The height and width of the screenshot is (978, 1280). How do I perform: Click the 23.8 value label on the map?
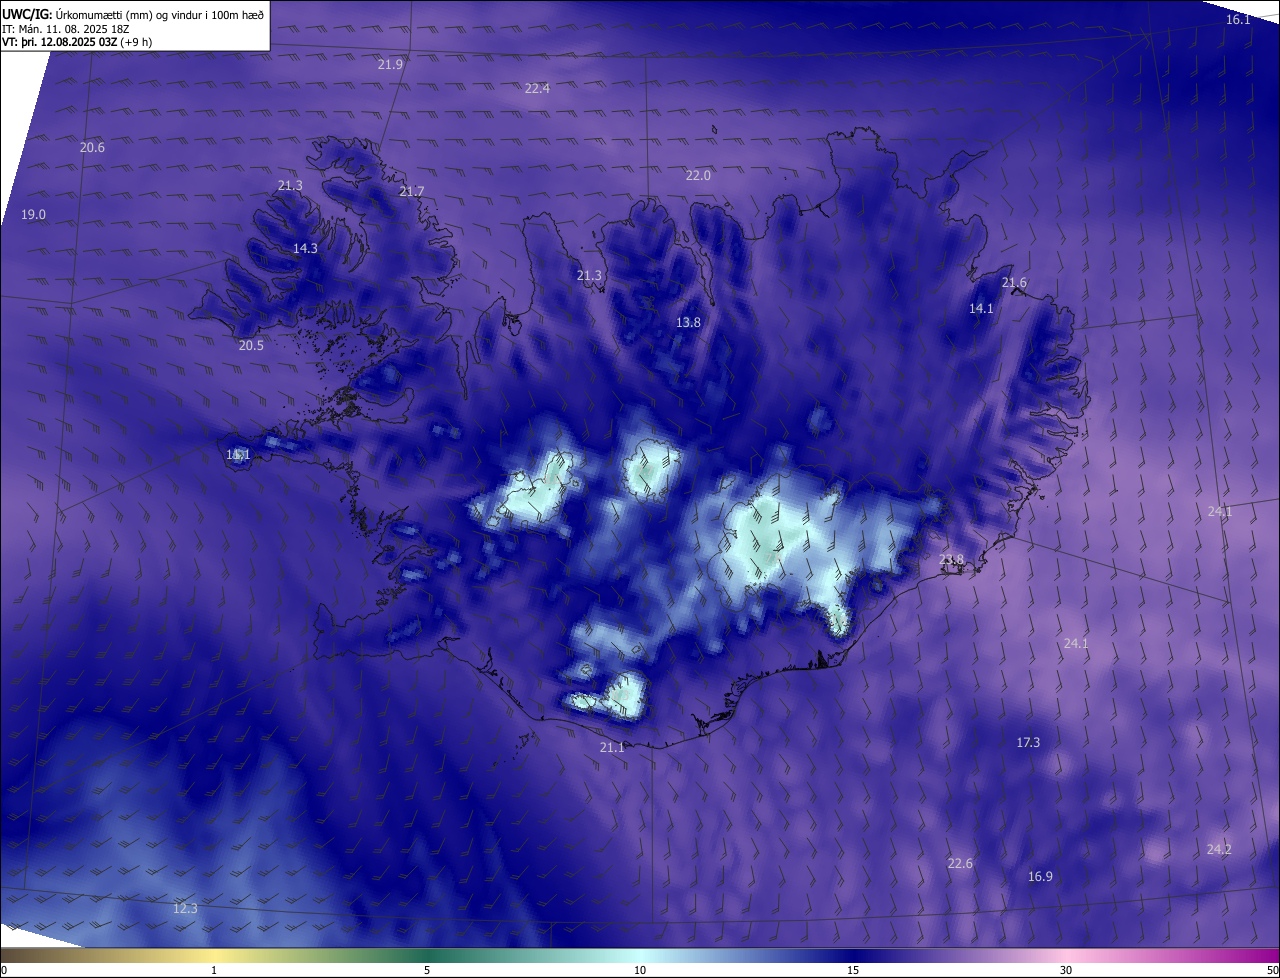951,560
